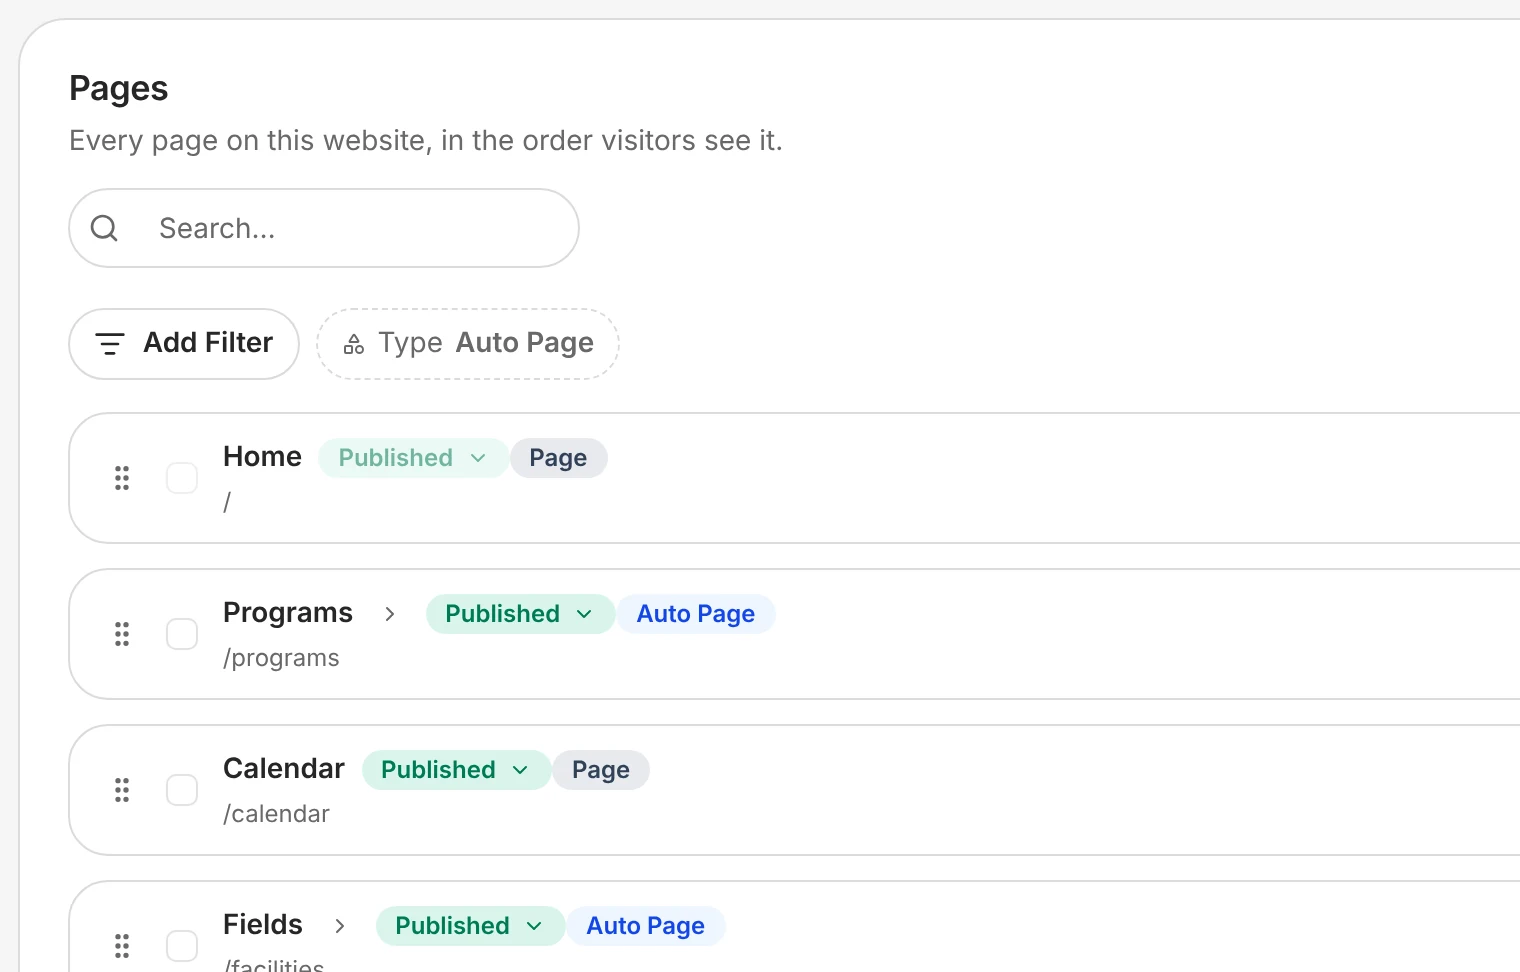Open the Published status dropdown for Programs
The width and height of the screenshot is (1520, 972).
tap(520, 614)
